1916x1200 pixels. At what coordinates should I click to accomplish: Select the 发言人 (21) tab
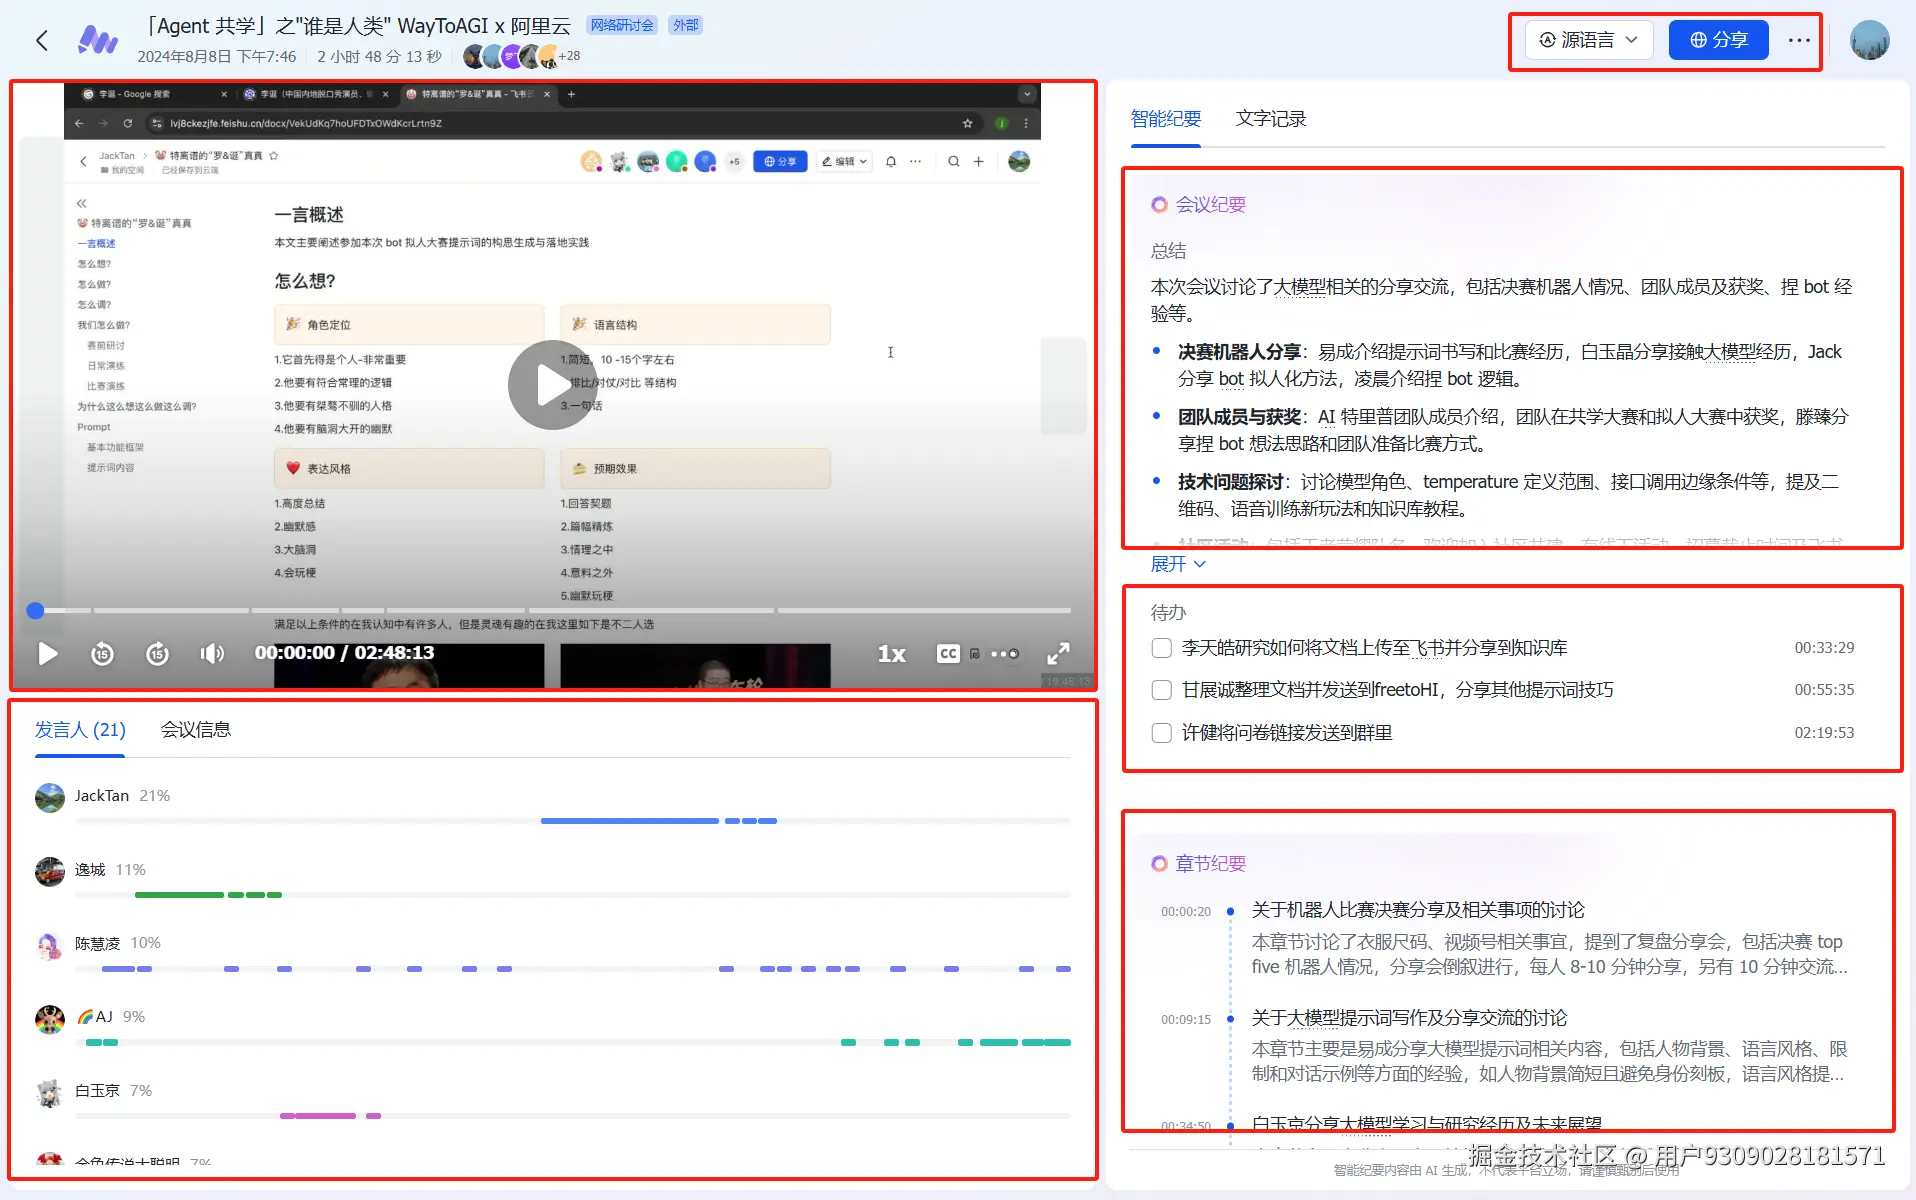tap(80, 730)
